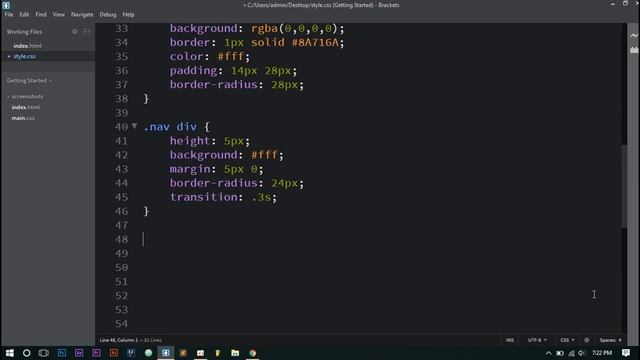Expand the screenshots folder
Viewport: 640px width, 360px height.
[27, 97]
